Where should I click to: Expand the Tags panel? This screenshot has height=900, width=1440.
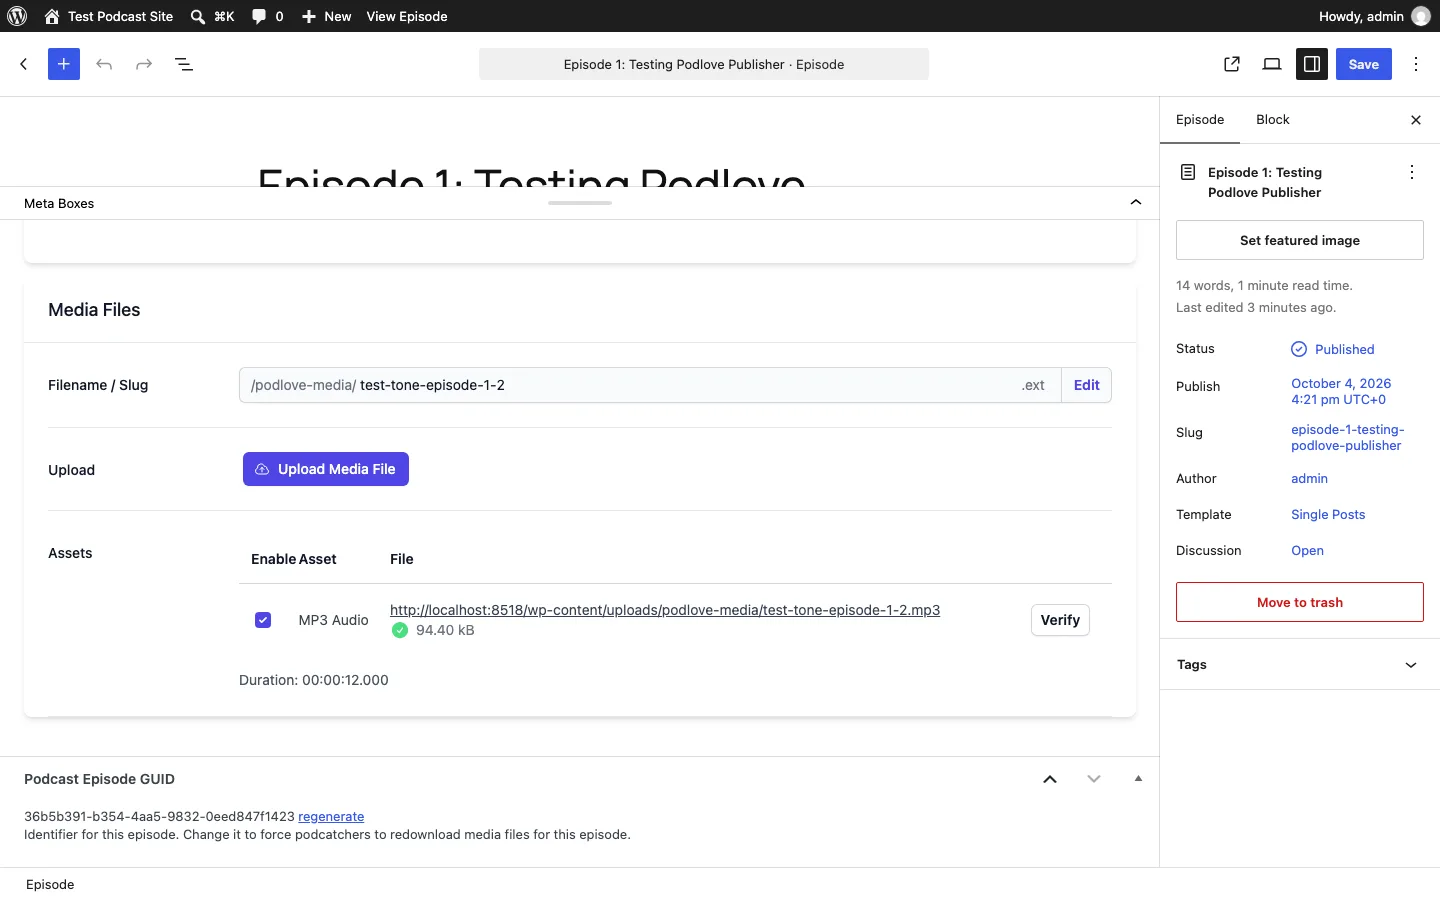tap(1300, 665)
